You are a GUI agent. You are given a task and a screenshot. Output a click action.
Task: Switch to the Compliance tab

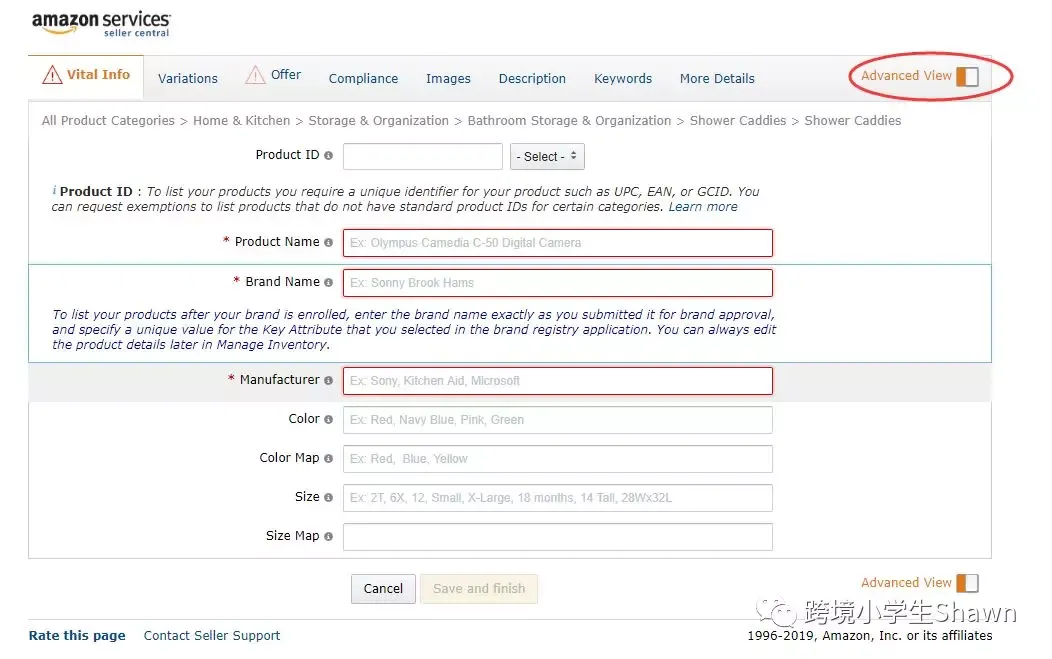[363, 79]
